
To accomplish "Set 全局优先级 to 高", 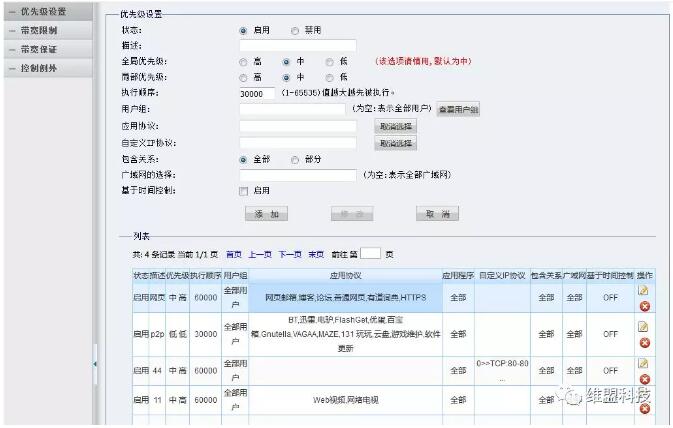I will 244,61.
